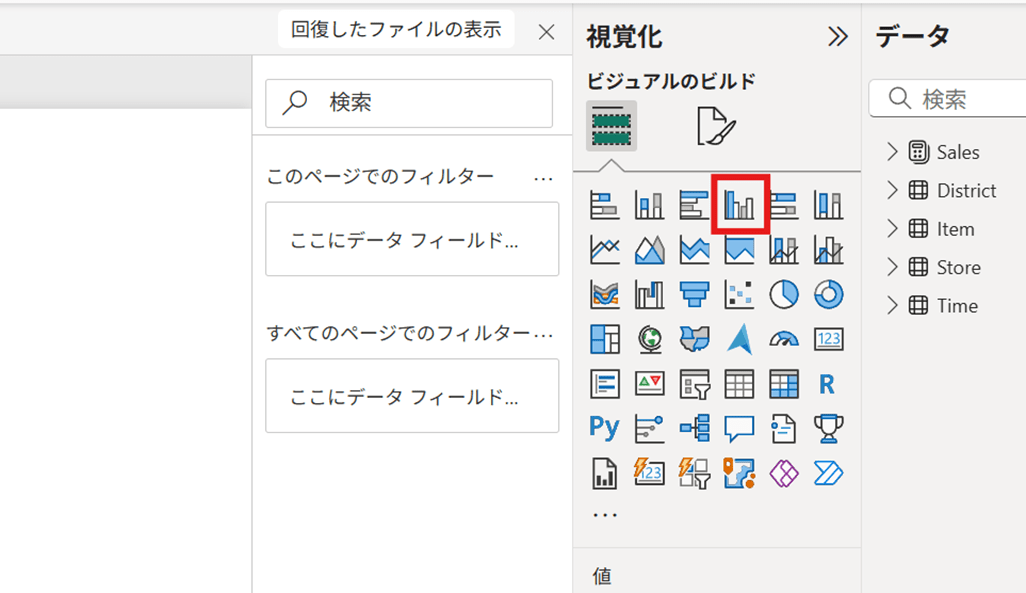Screen dimensions: 1026x593
Task: Expand the Sales table fields
Action: 893,152
